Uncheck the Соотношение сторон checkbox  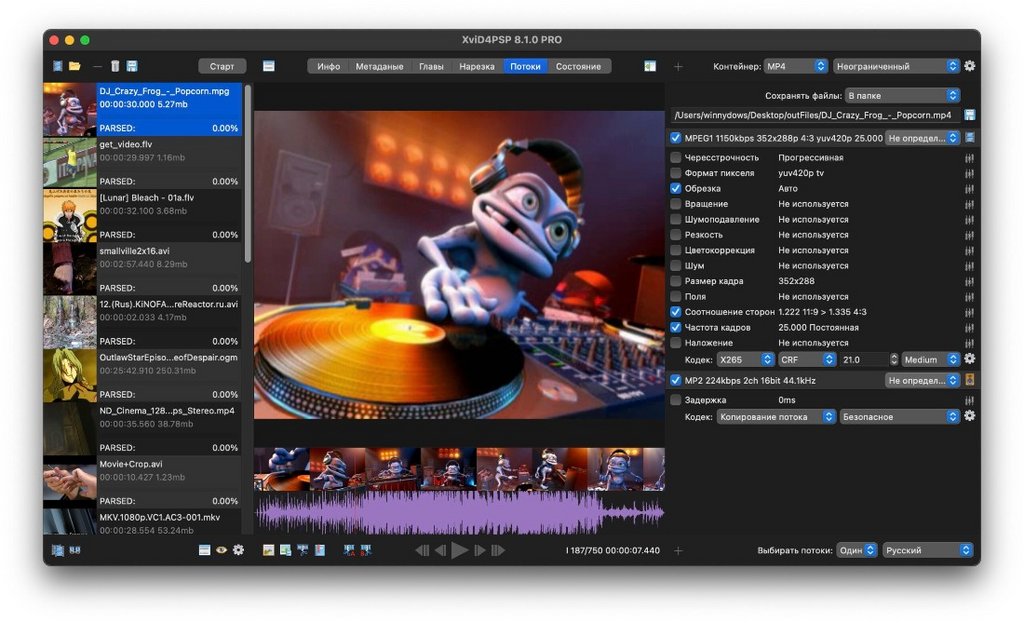tap(676, 312)
